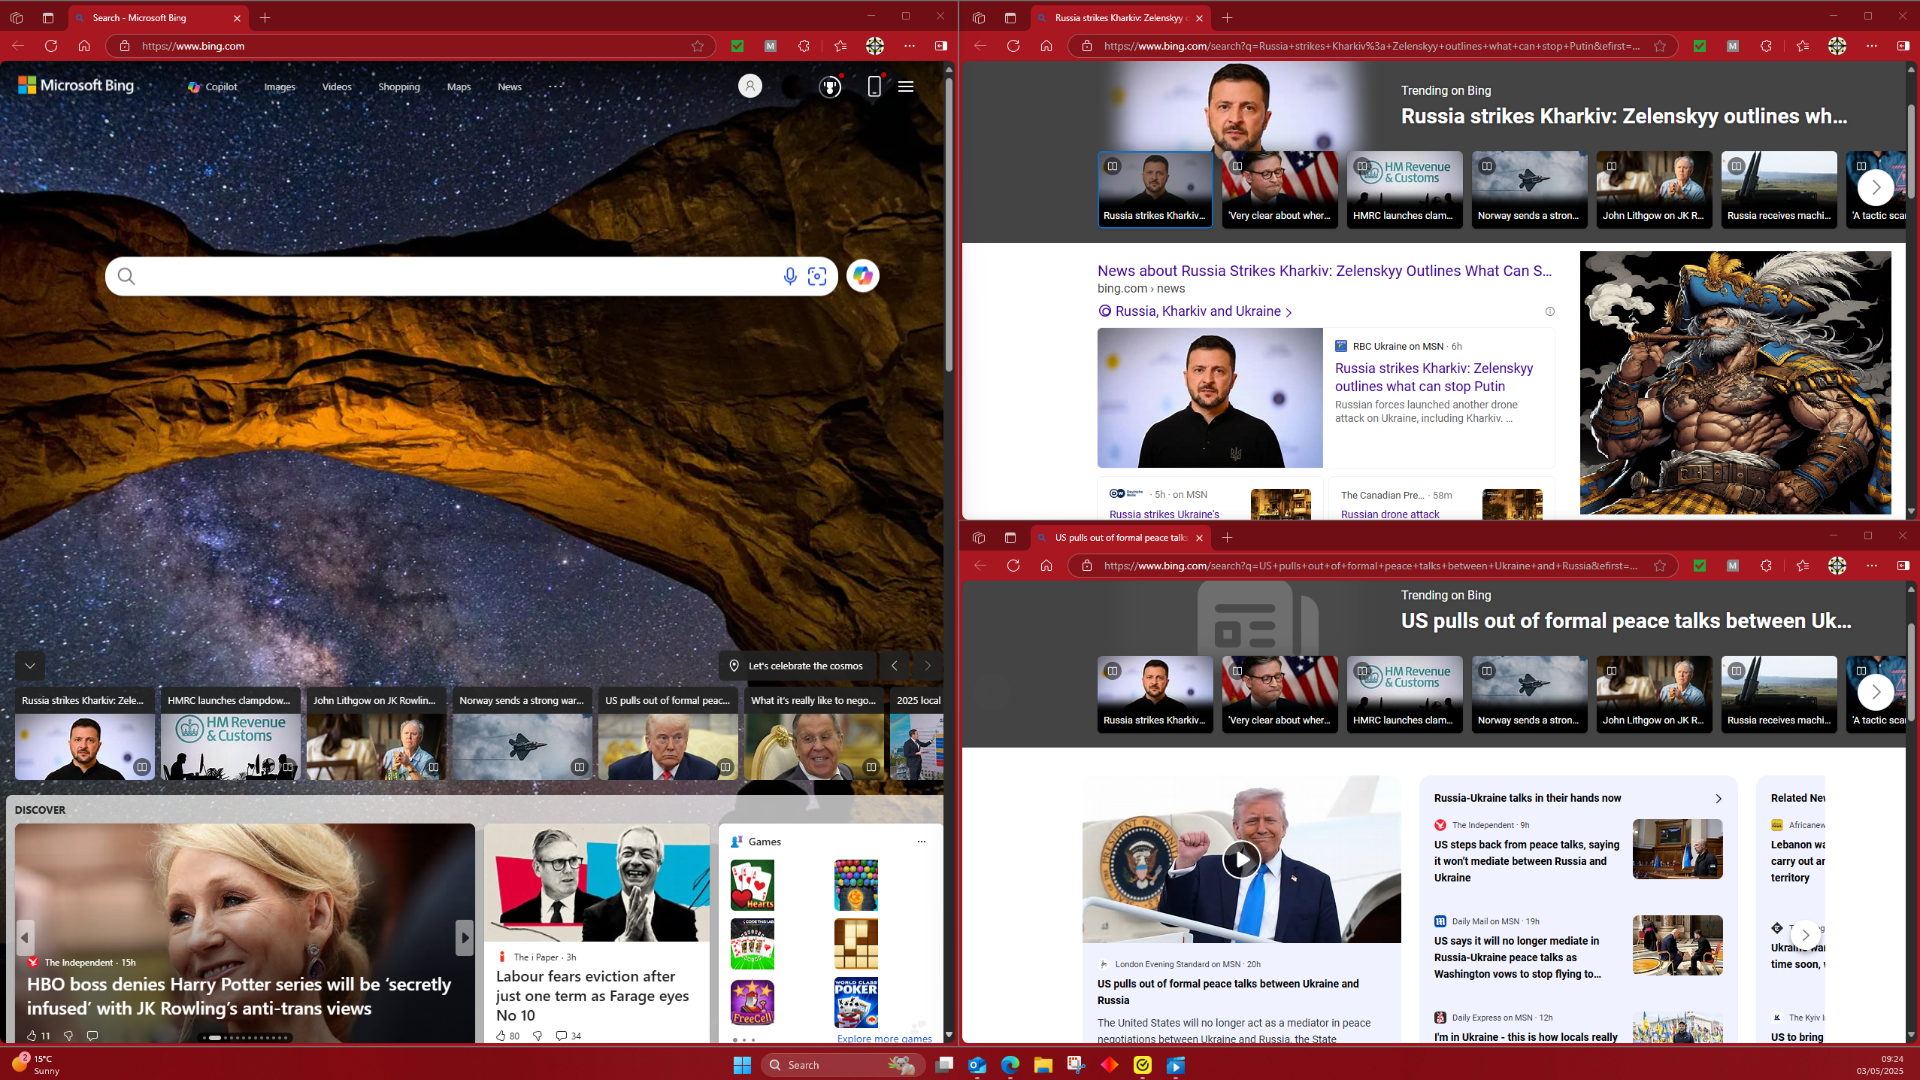The image size is (1920, 1080).
Task: Open the Videos tab on Bing
Action: coord(337,87)
